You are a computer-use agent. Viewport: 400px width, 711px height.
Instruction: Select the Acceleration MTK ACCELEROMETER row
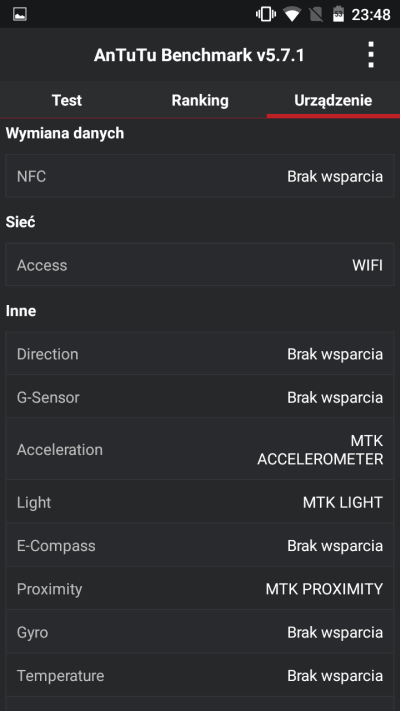coord(200,449)
